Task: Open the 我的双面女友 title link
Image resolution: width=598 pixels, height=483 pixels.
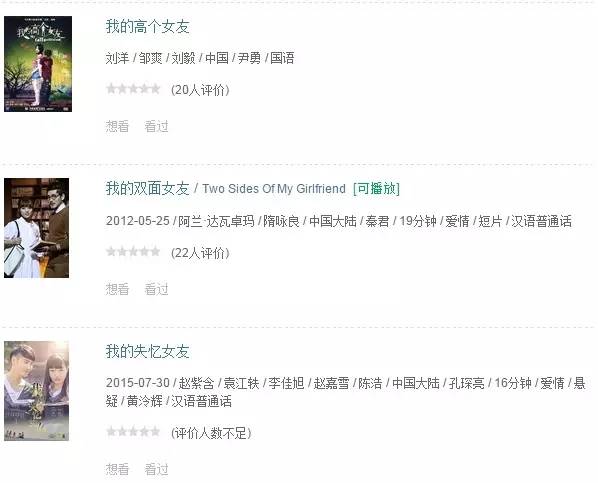Action: click(x=148, y=188)
